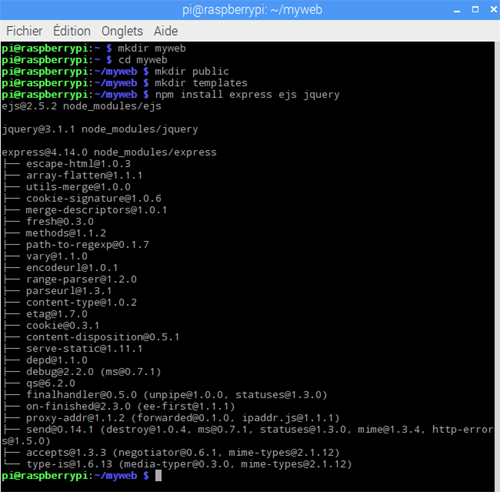Maximize the terminal window

pos(475,10)
